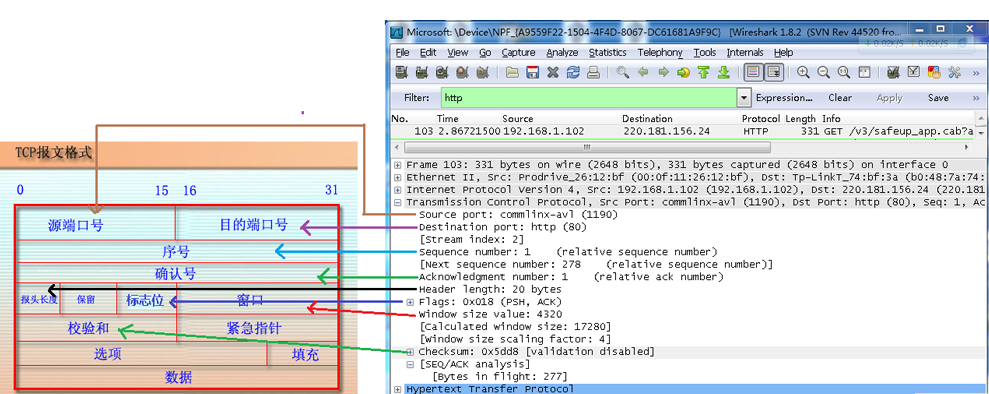Reload the capture file icon

click(573, 72)
